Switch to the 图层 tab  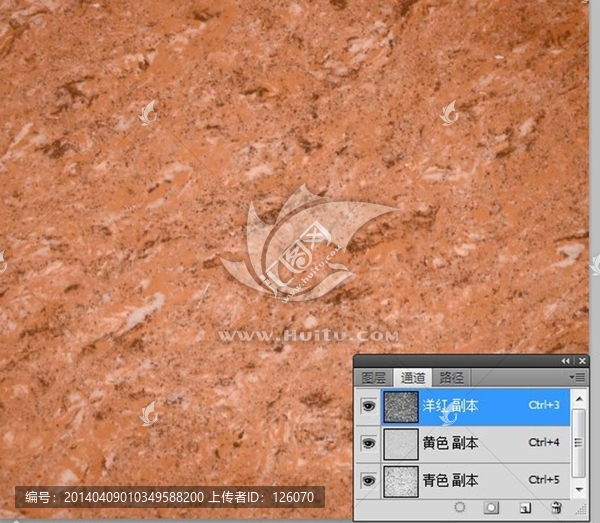click(373, 378)
